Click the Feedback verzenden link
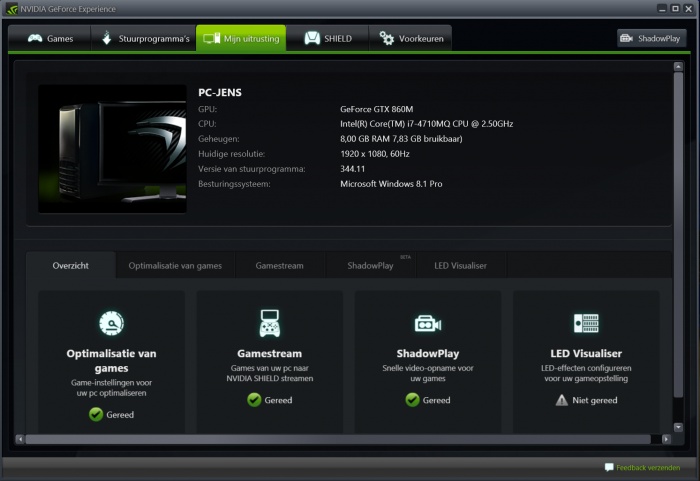 click(648, 468)
